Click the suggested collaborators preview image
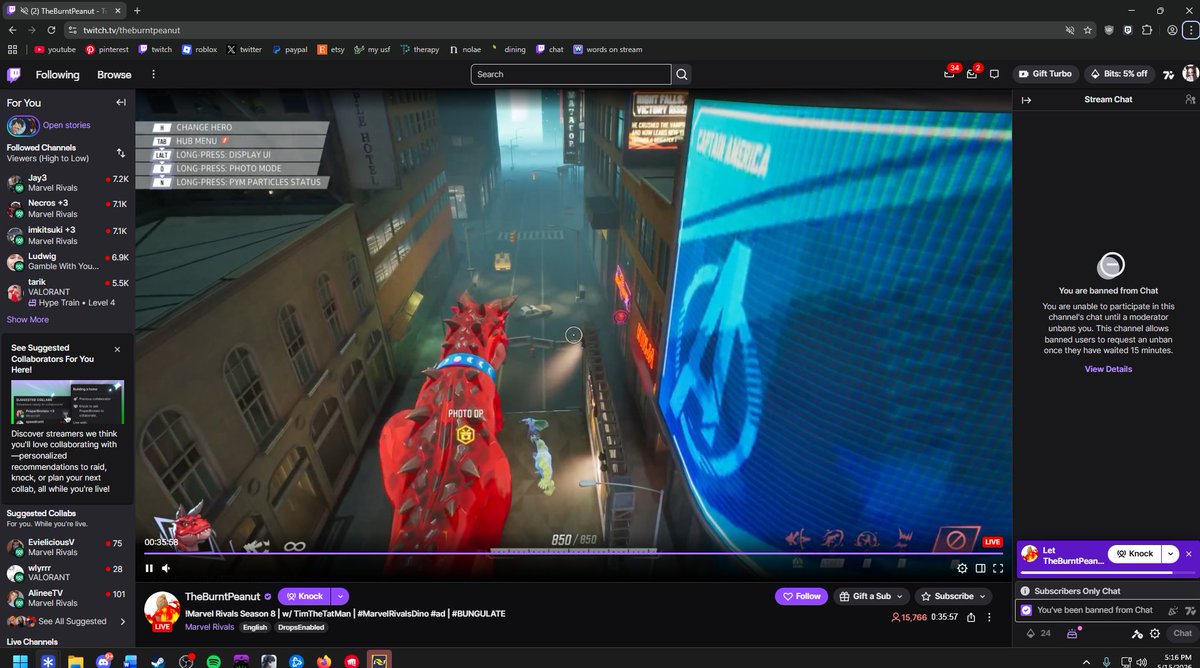Image resolution: width=1200 pixels, height=668 pixels. coord(67,402)
